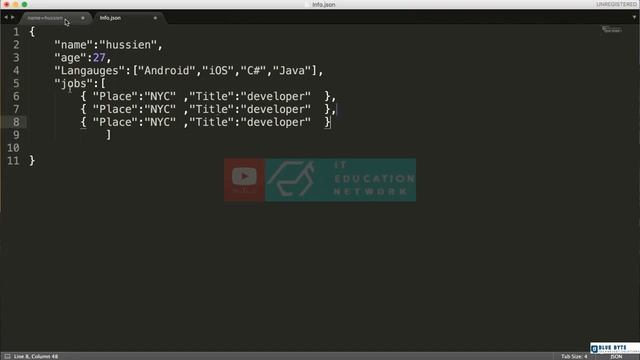Click line number 5 in gutter

pyautogui.click(x=16, y=83)
